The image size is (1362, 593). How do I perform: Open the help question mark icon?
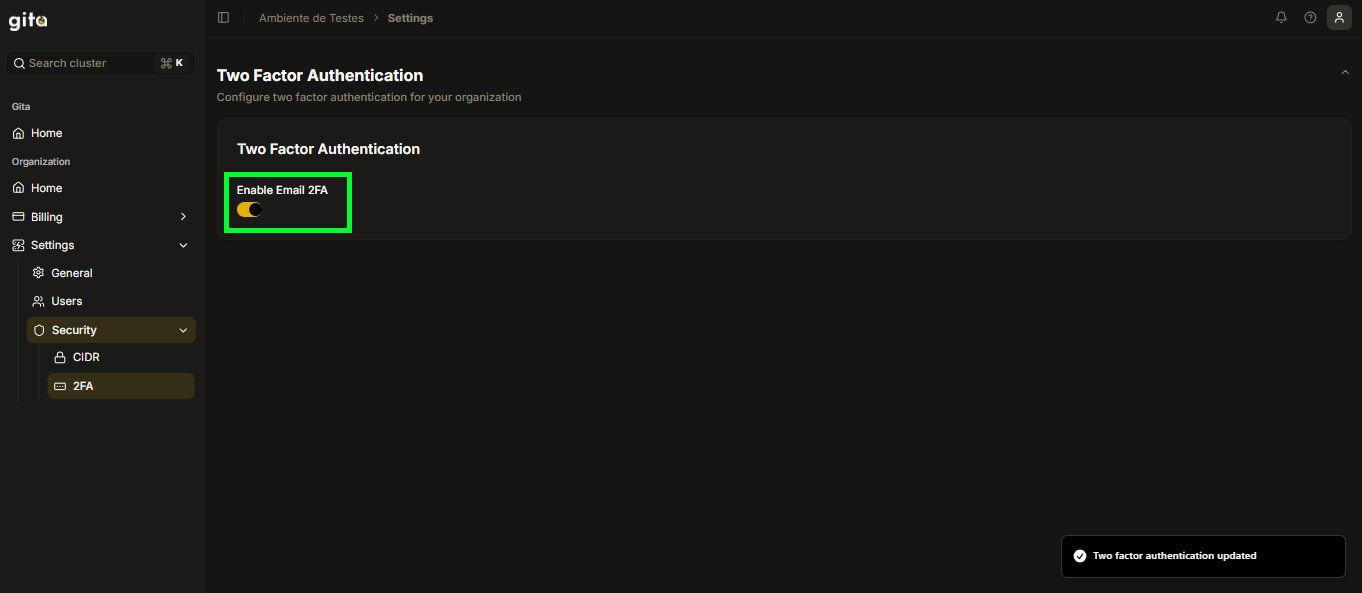[1310, 18]
